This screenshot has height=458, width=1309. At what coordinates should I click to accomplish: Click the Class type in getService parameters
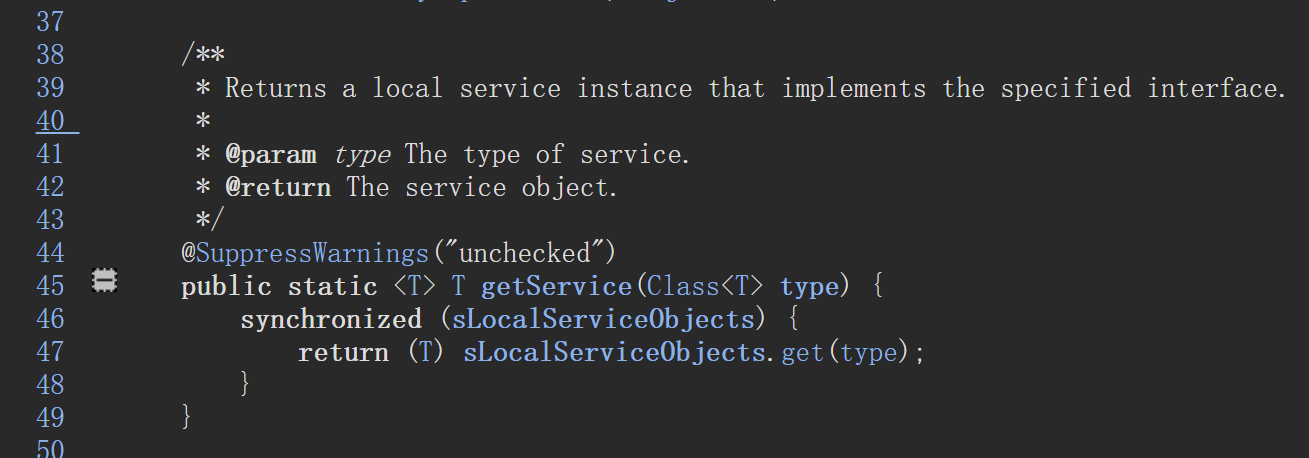tap(683, 287)
